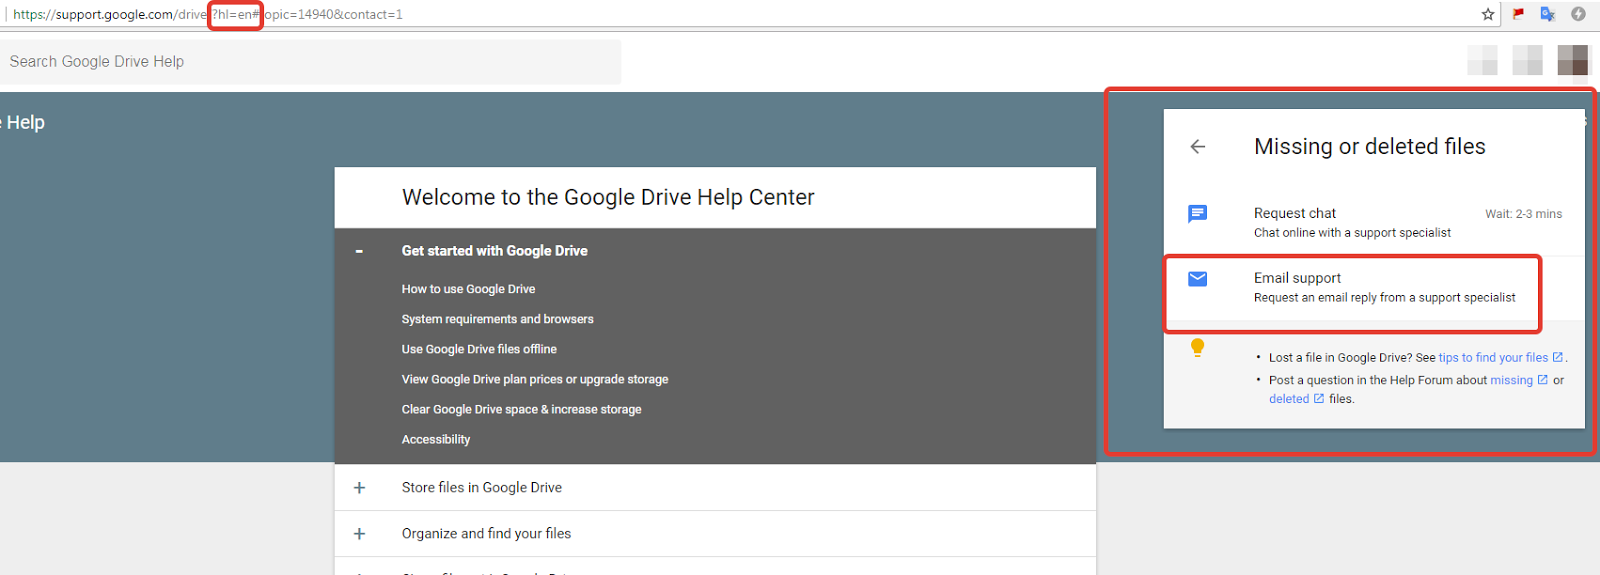The width and height of the screenshot is (1600, 575).
Task: Open Clear Google Drive space article
Action: click(x=521, y=409)
